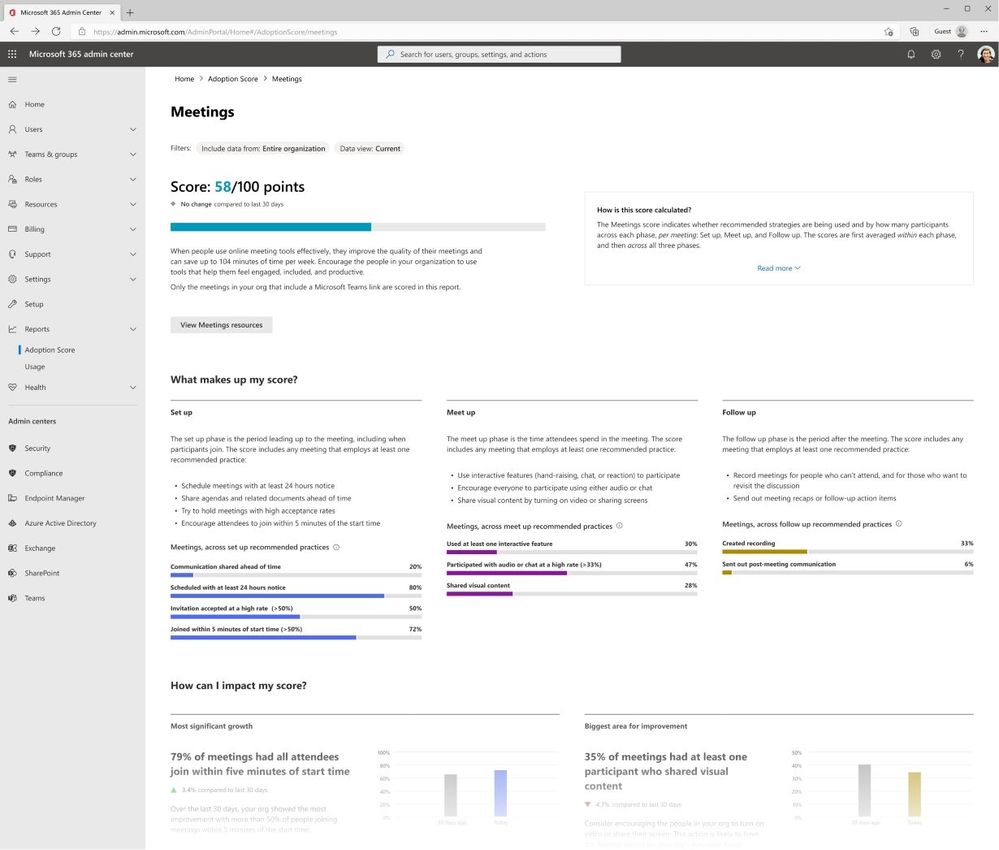
Task: Expand the Billing chevron
Action: point(133,229)
